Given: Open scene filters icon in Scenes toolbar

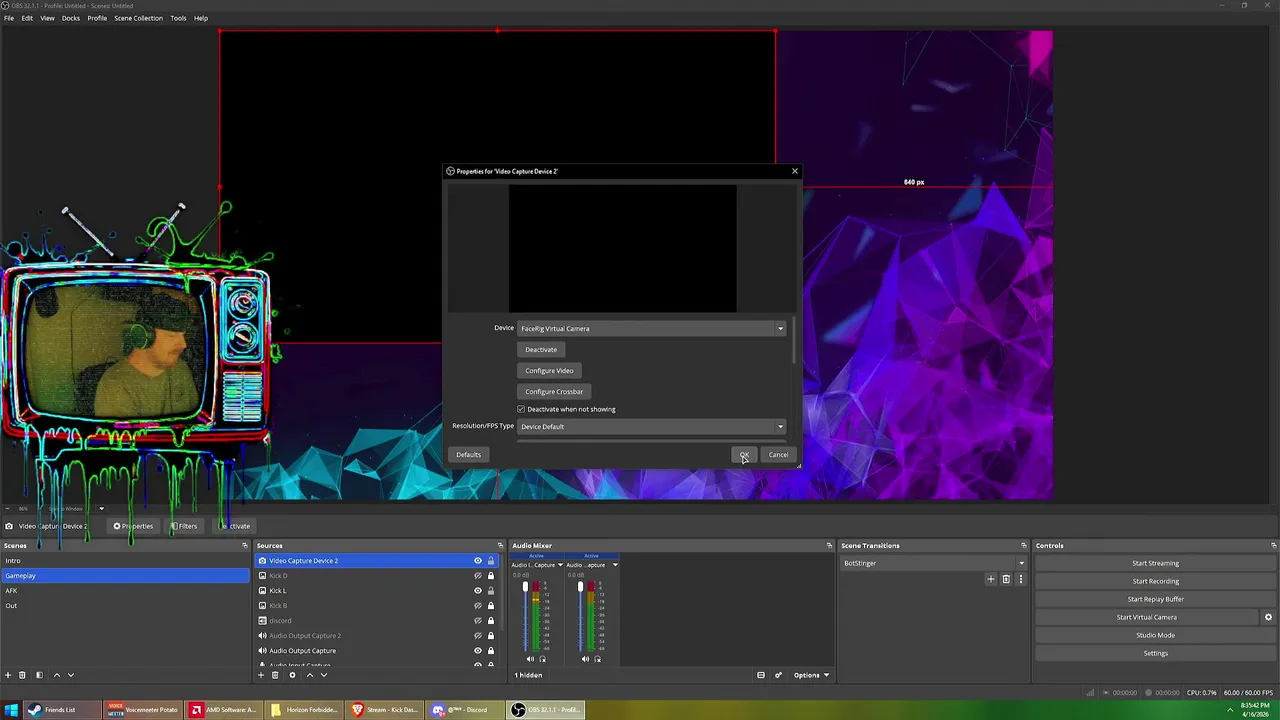Looking at the screenshot, I should point(39,675).
